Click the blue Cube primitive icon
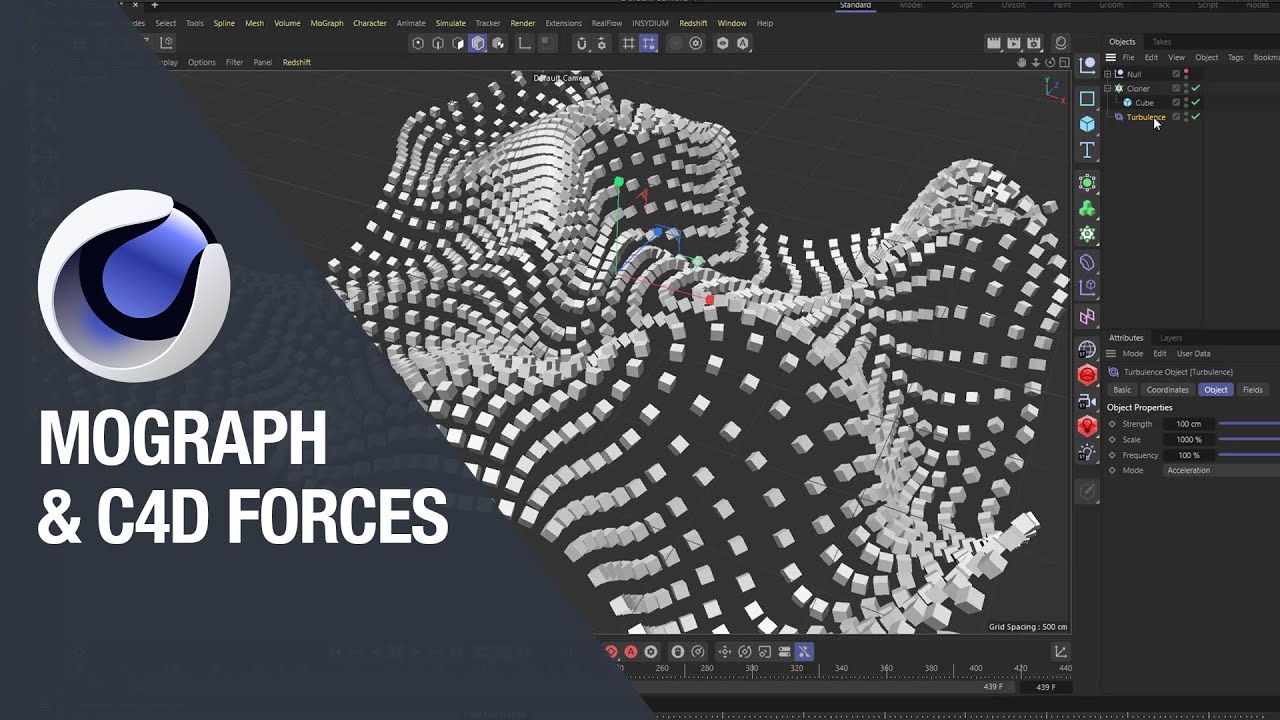1280x720 pixels. pyautogui.click(x=1087, y=124)
